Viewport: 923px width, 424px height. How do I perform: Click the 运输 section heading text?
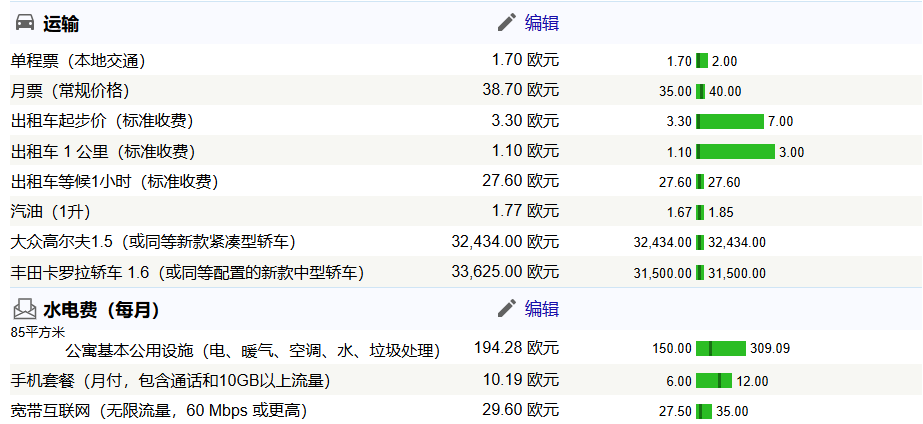61,23
